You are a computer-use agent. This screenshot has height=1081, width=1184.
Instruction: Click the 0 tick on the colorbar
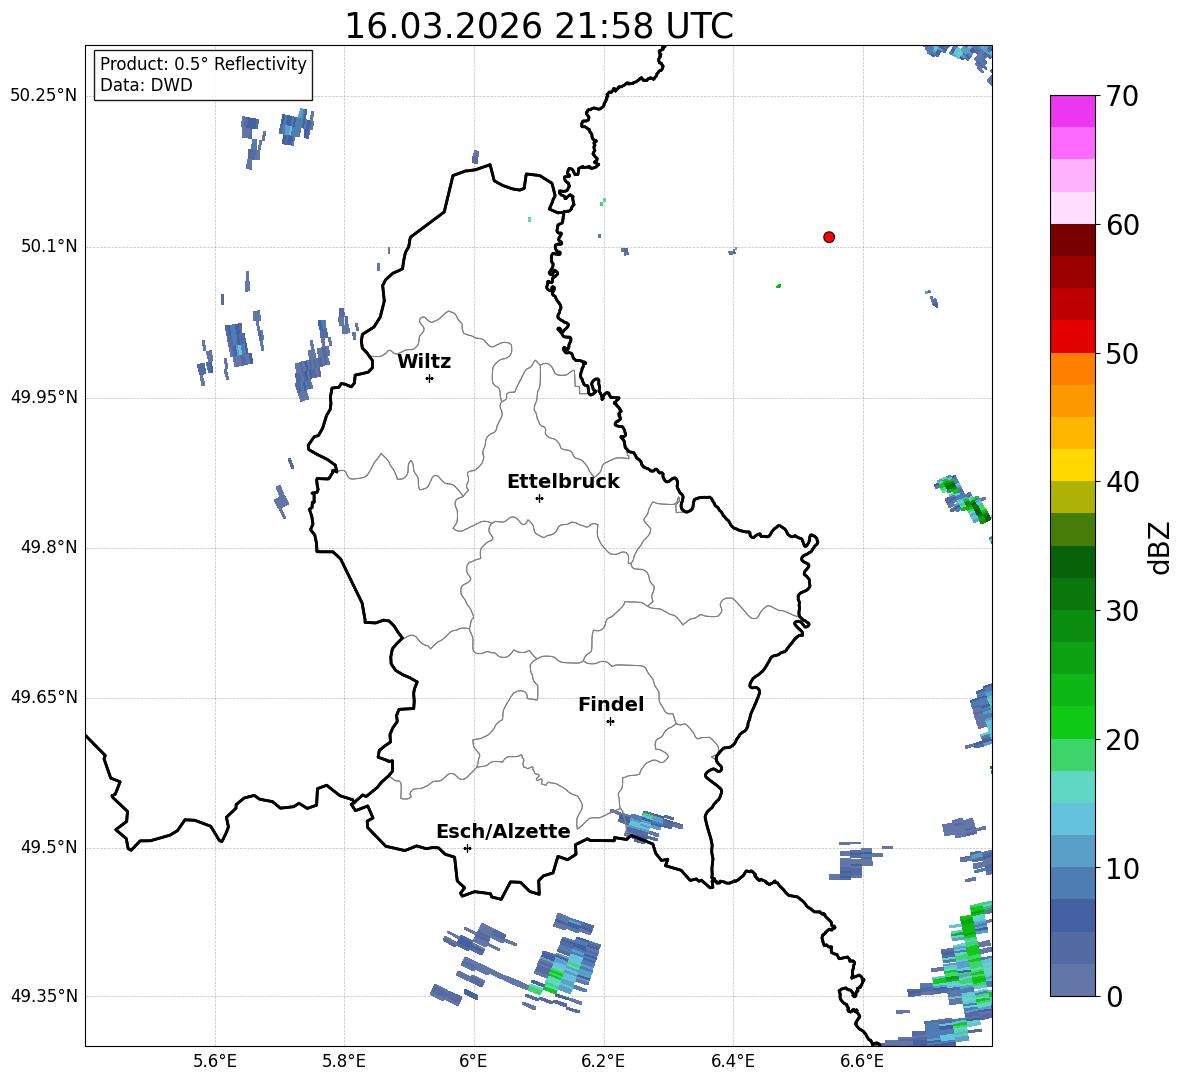tap(1114, 996)
